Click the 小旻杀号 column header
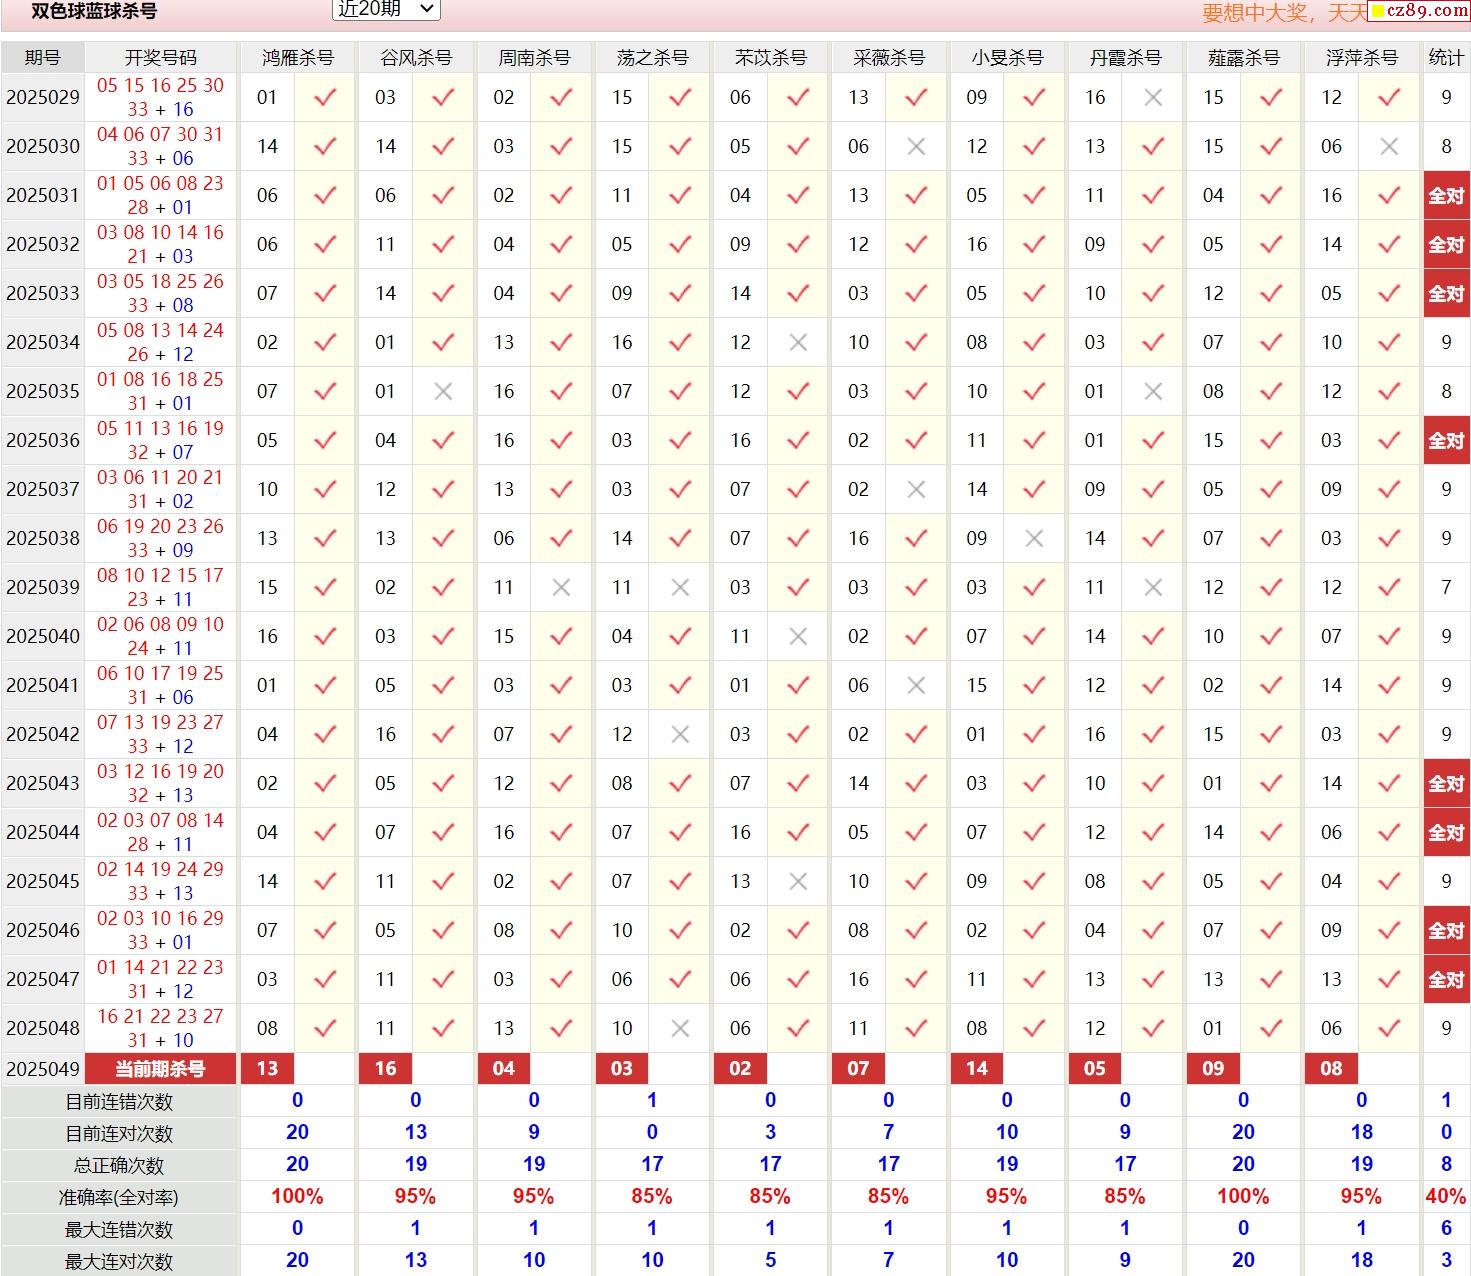The width and height of the screenshot is (1471, 1276). point(1007,58)
